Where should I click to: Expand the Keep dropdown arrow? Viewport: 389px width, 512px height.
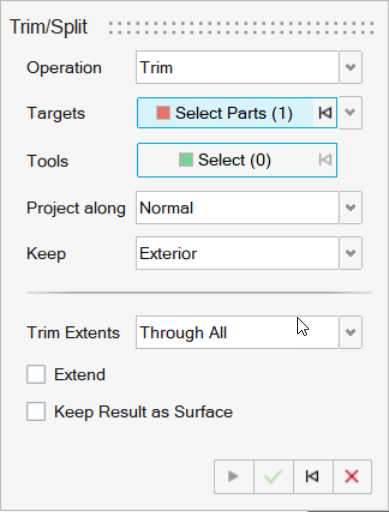pyautogui.click(x=351, y=253)
